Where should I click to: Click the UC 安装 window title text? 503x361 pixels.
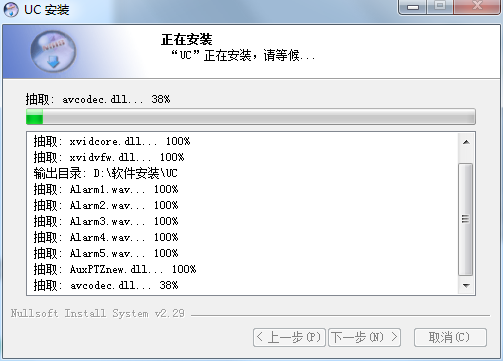coord(47,10)
